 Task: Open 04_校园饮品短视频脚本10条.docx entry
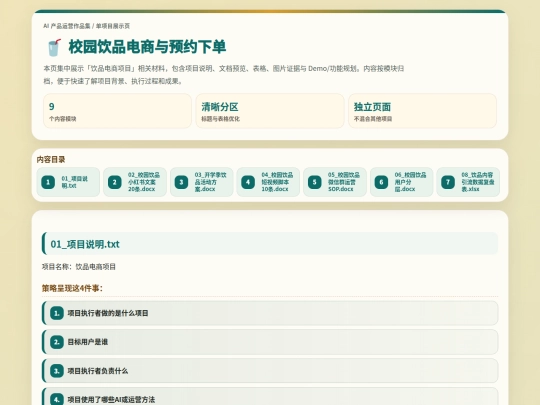click(268, 182)
